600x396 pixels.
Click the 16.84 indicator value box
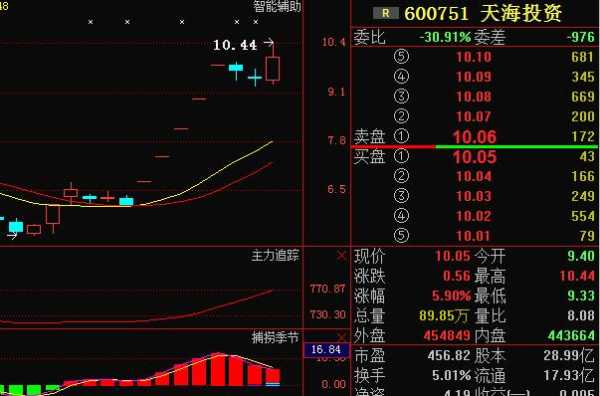tap(326, 350)
